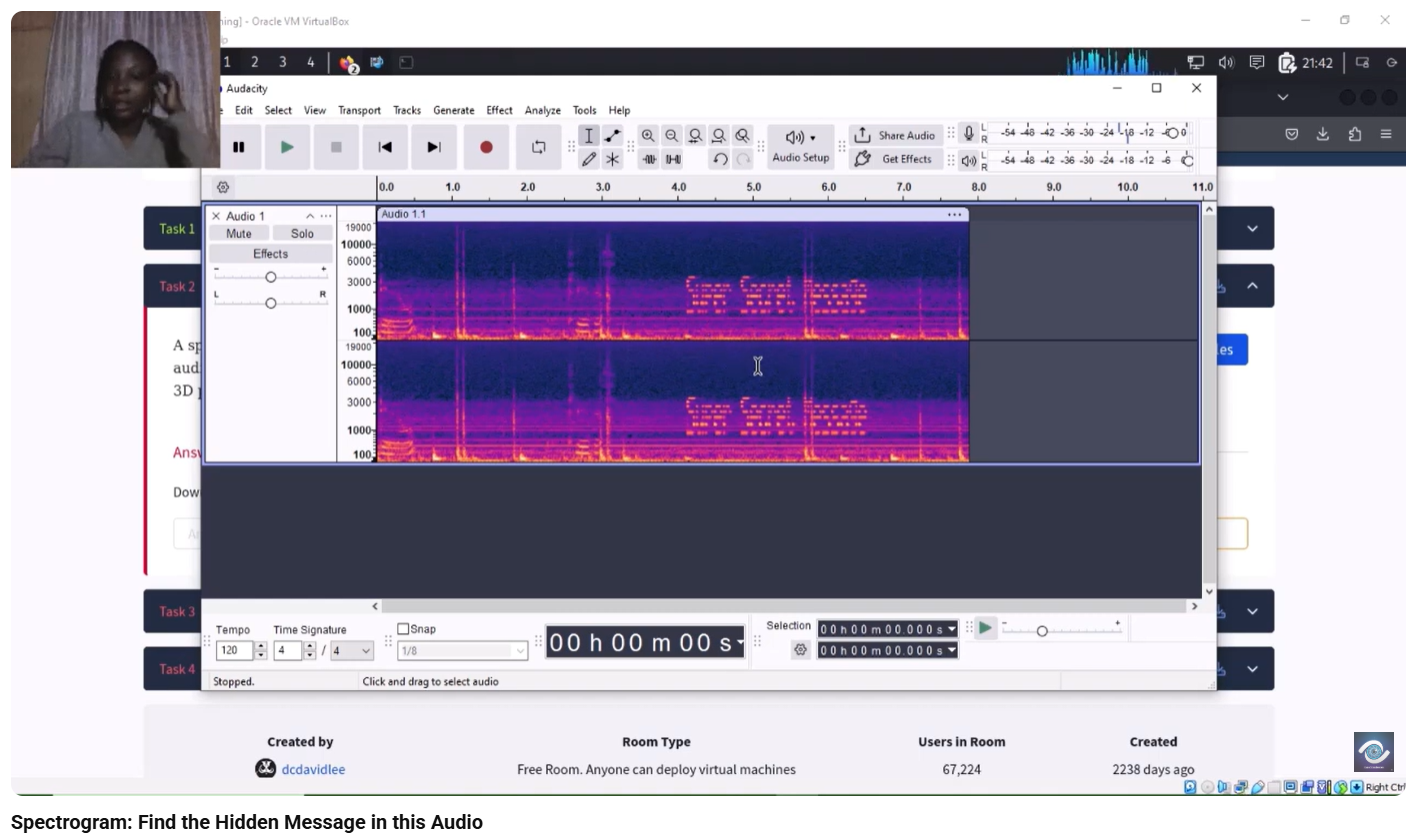This screenshot has width=1418, height=836.
Task: Adjust the playback speed slider
Action: click(x=1042, y=631)
